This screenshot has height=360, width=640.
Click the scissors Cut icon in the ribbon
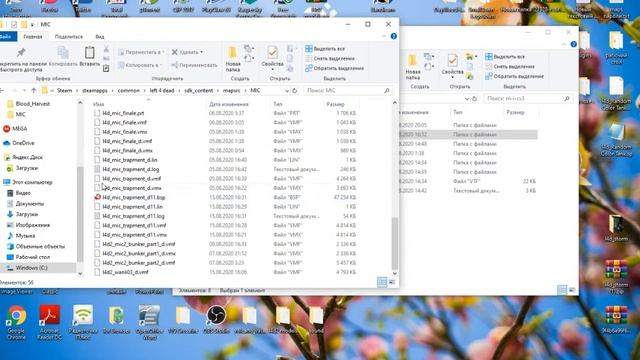[106, 49]
